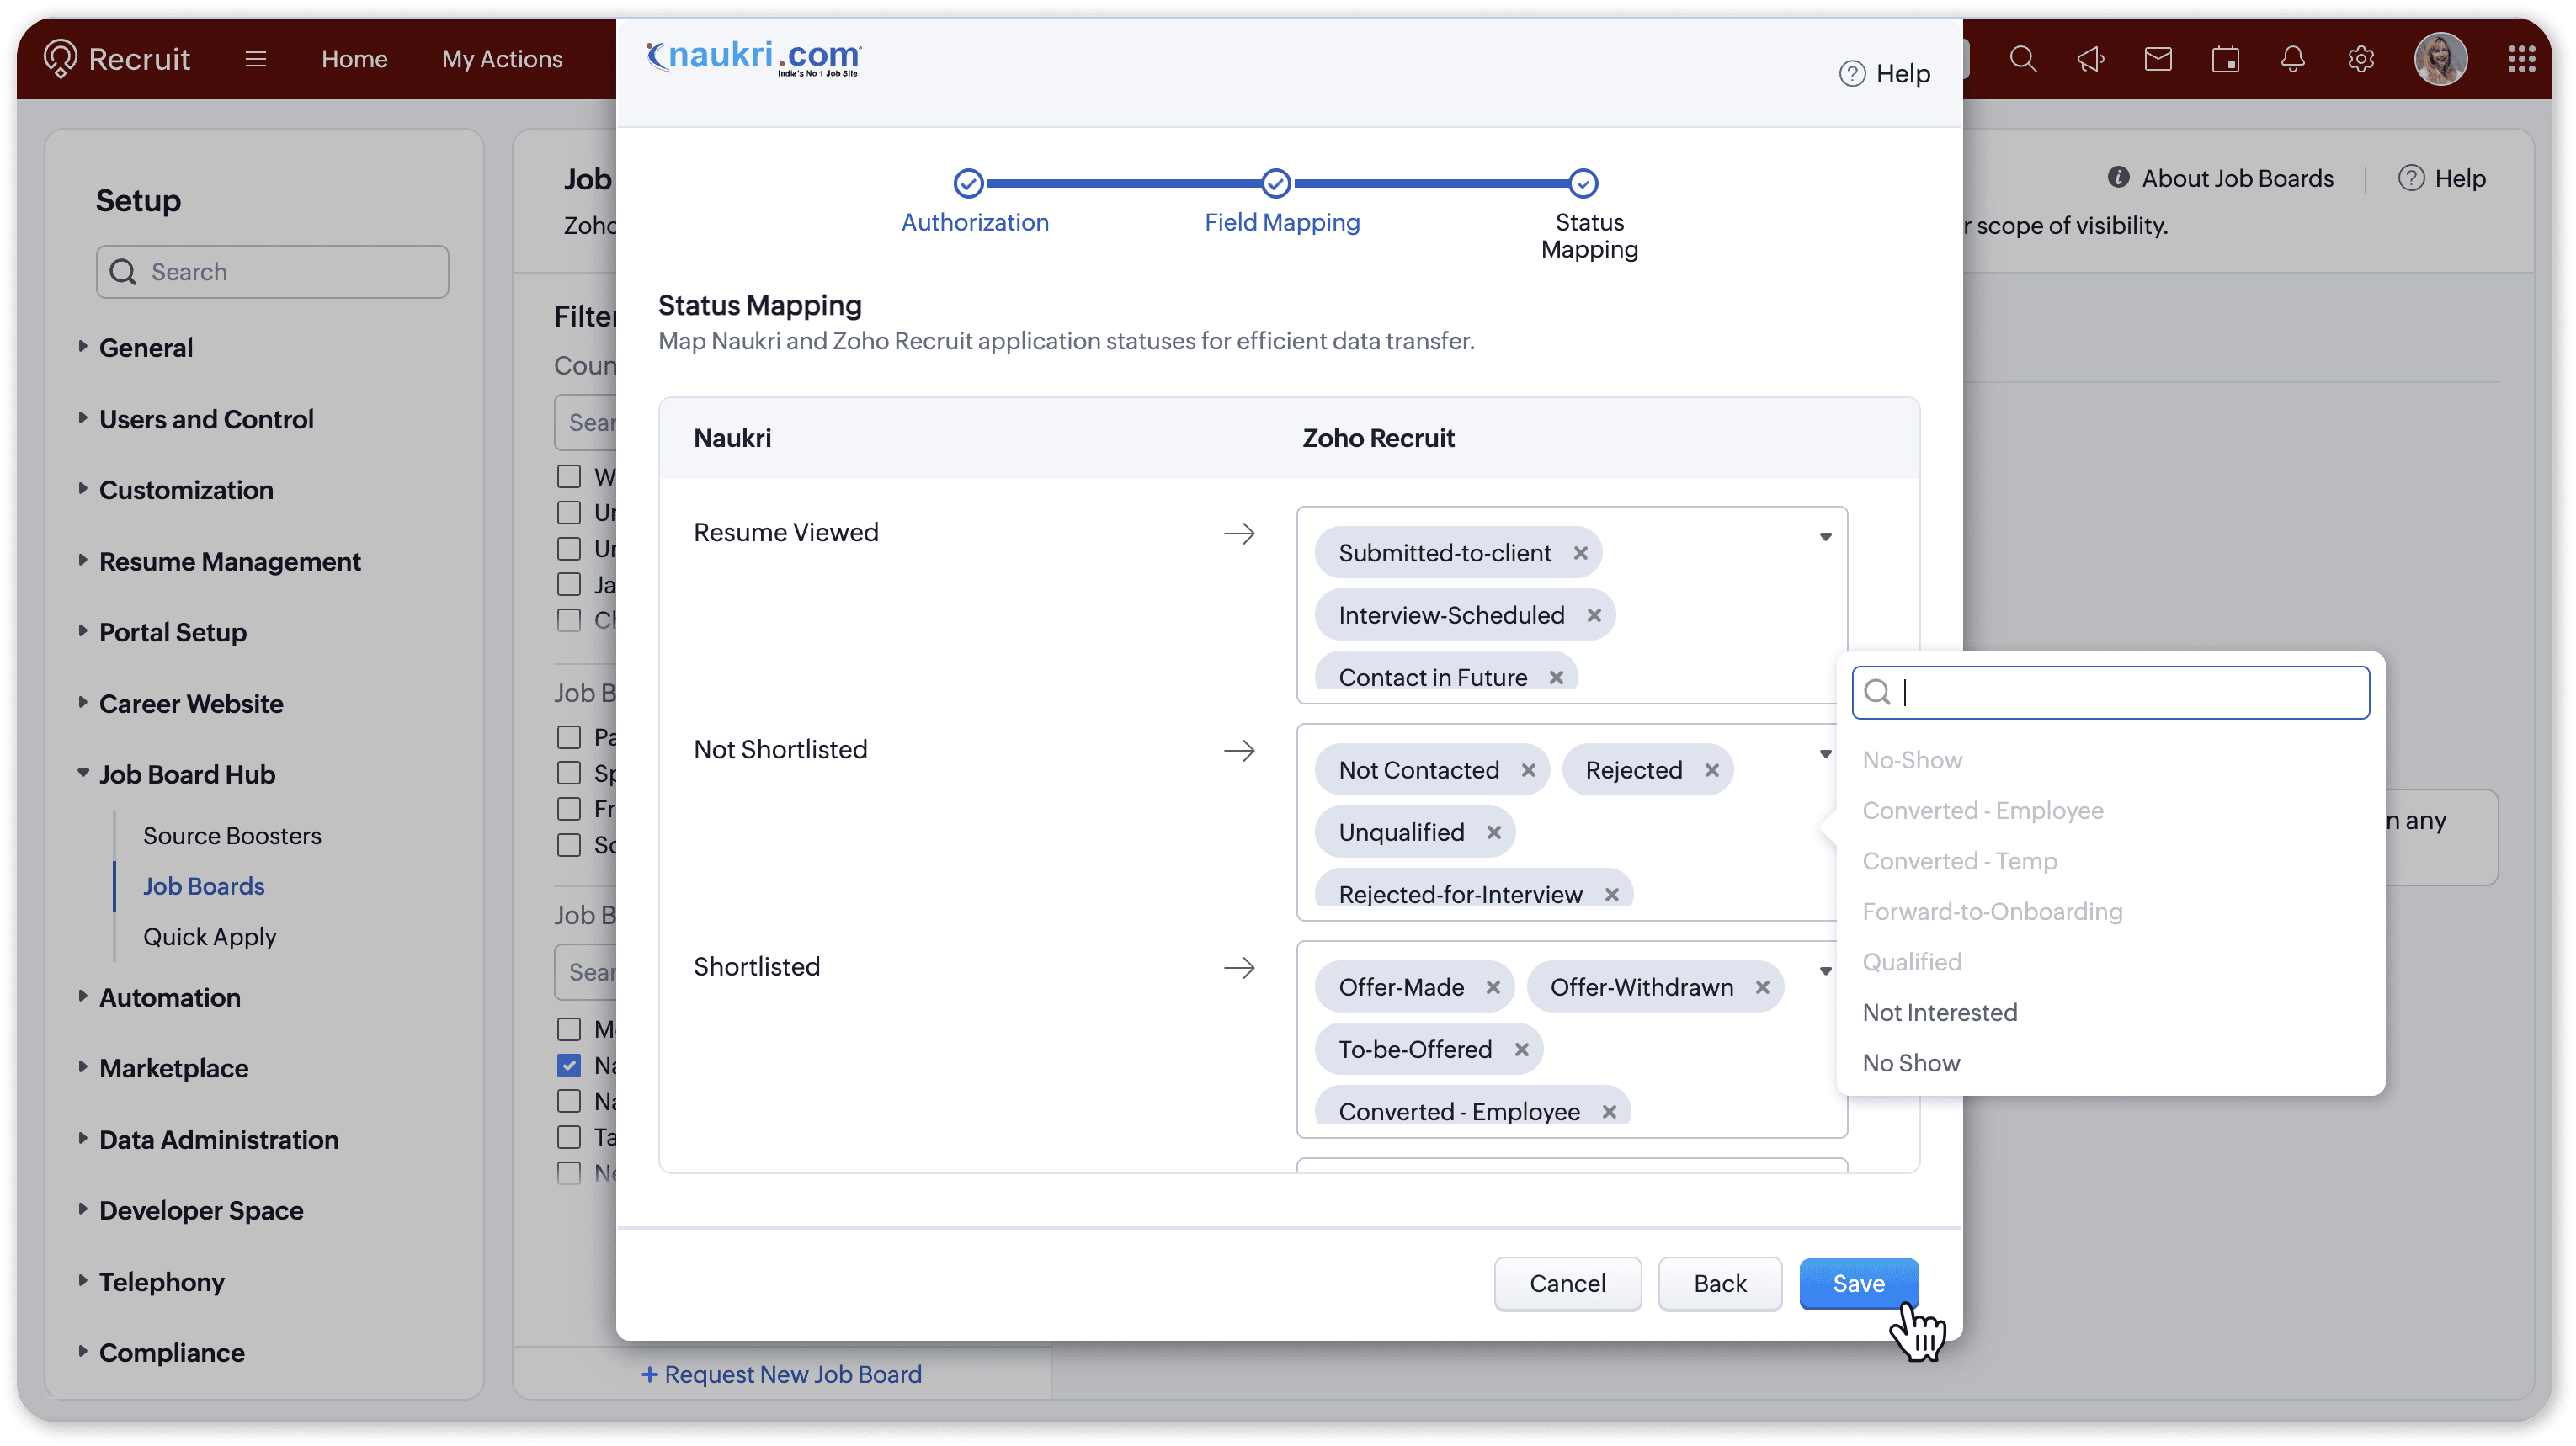Select Not Interested from status list

1939,1012
